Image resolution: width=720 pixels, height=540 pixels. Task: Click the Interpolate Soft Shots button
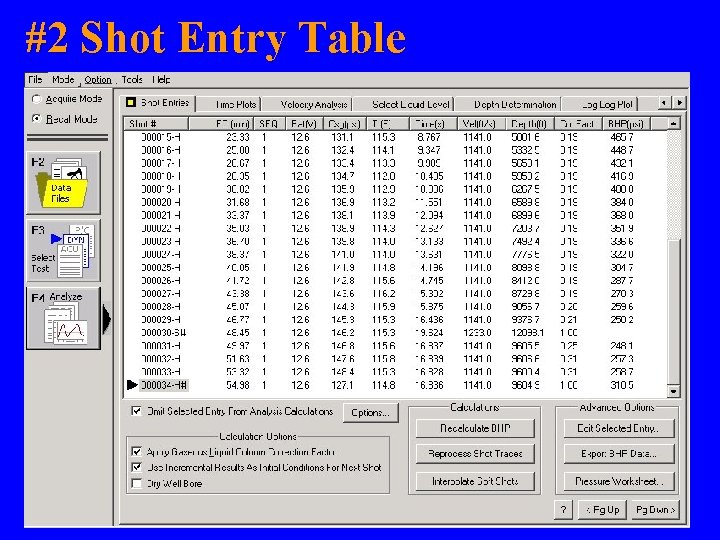point(475,481)
